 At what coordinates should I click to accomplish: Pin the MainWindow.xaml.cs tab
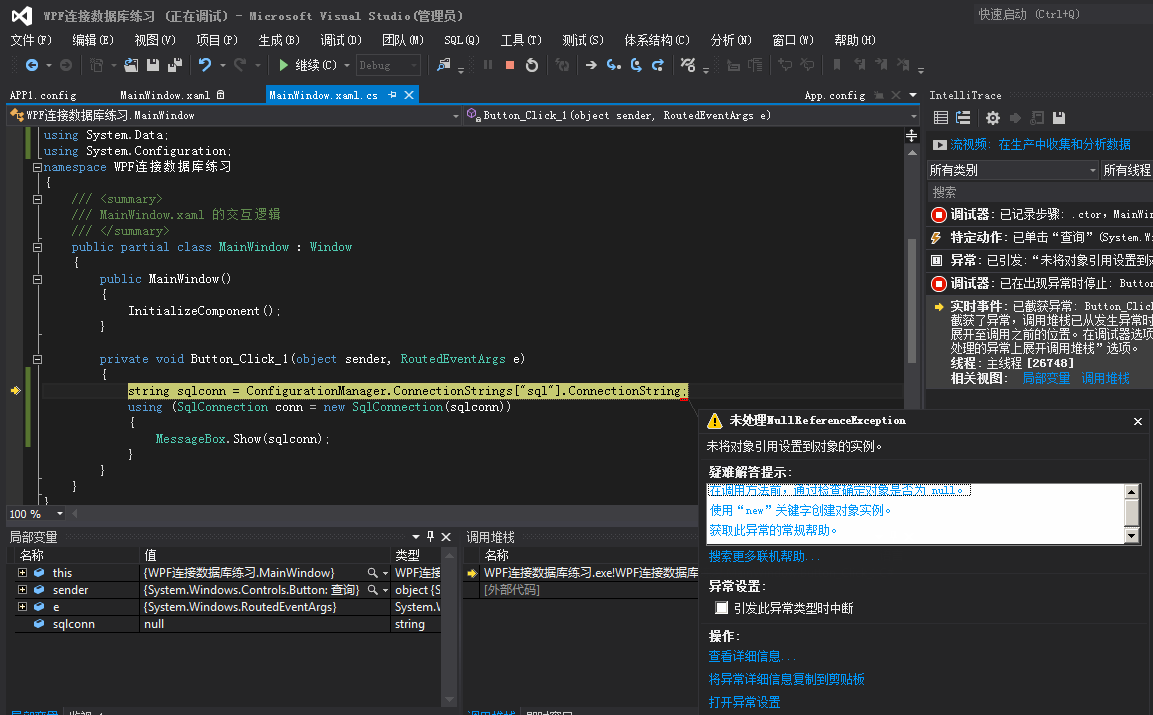(393, 95)
